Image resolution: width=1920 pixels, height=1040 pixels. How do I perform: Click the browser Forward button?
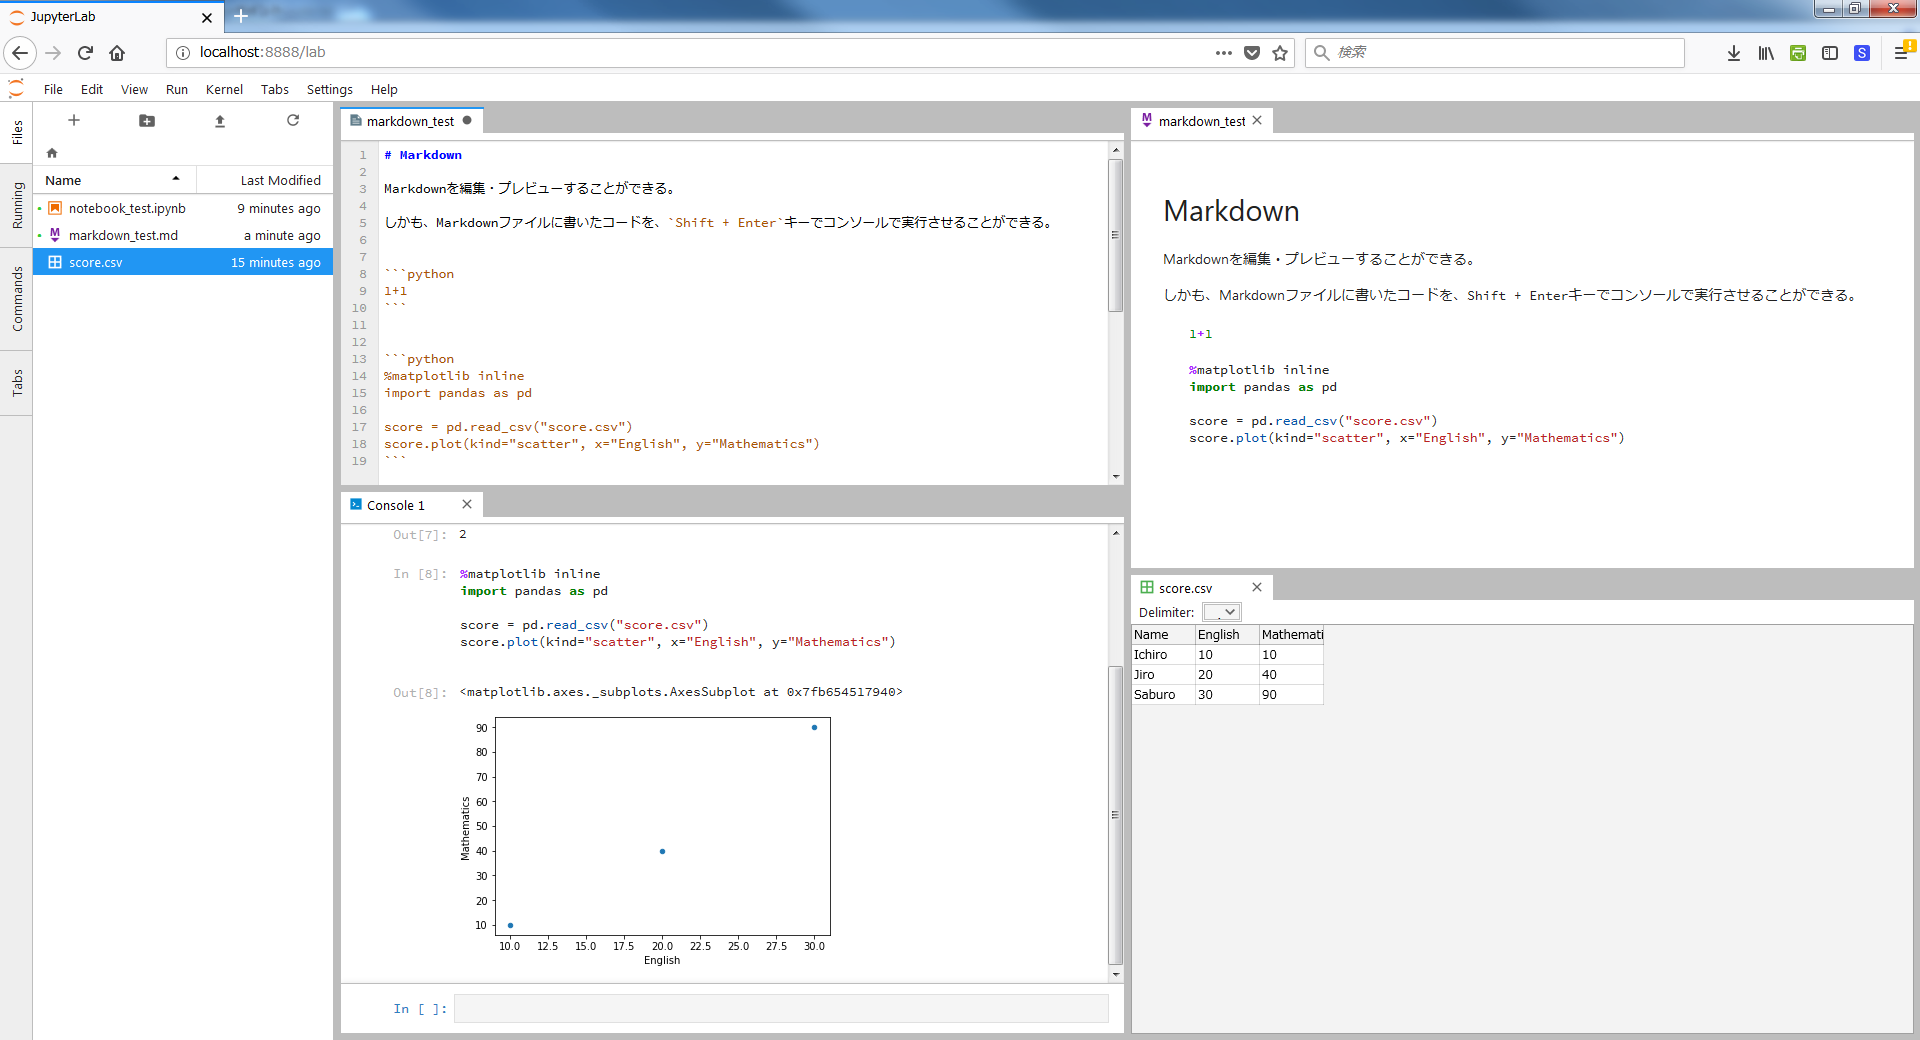point(54,53)
